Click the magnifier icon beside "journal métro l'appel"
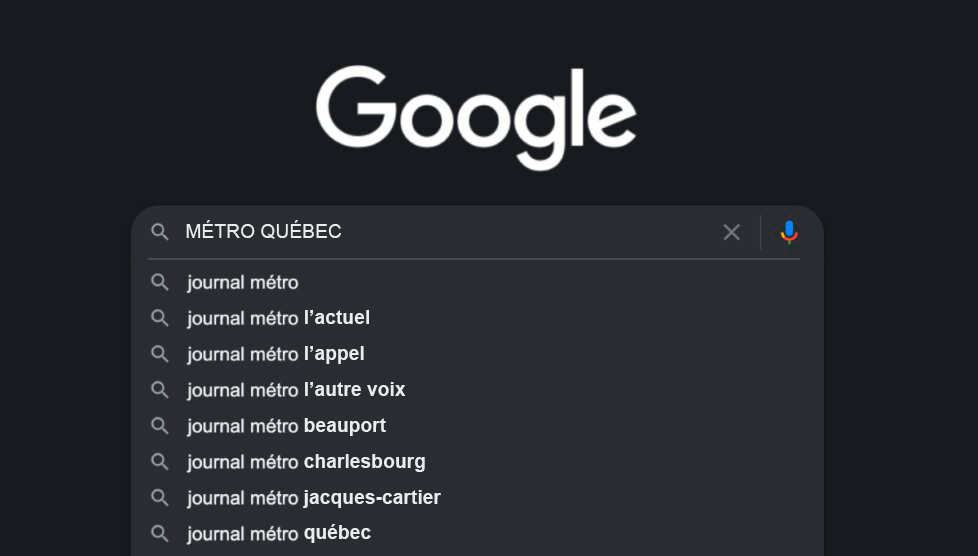The image size is (978, 556). pyautogui.click(x=160, y=354)
